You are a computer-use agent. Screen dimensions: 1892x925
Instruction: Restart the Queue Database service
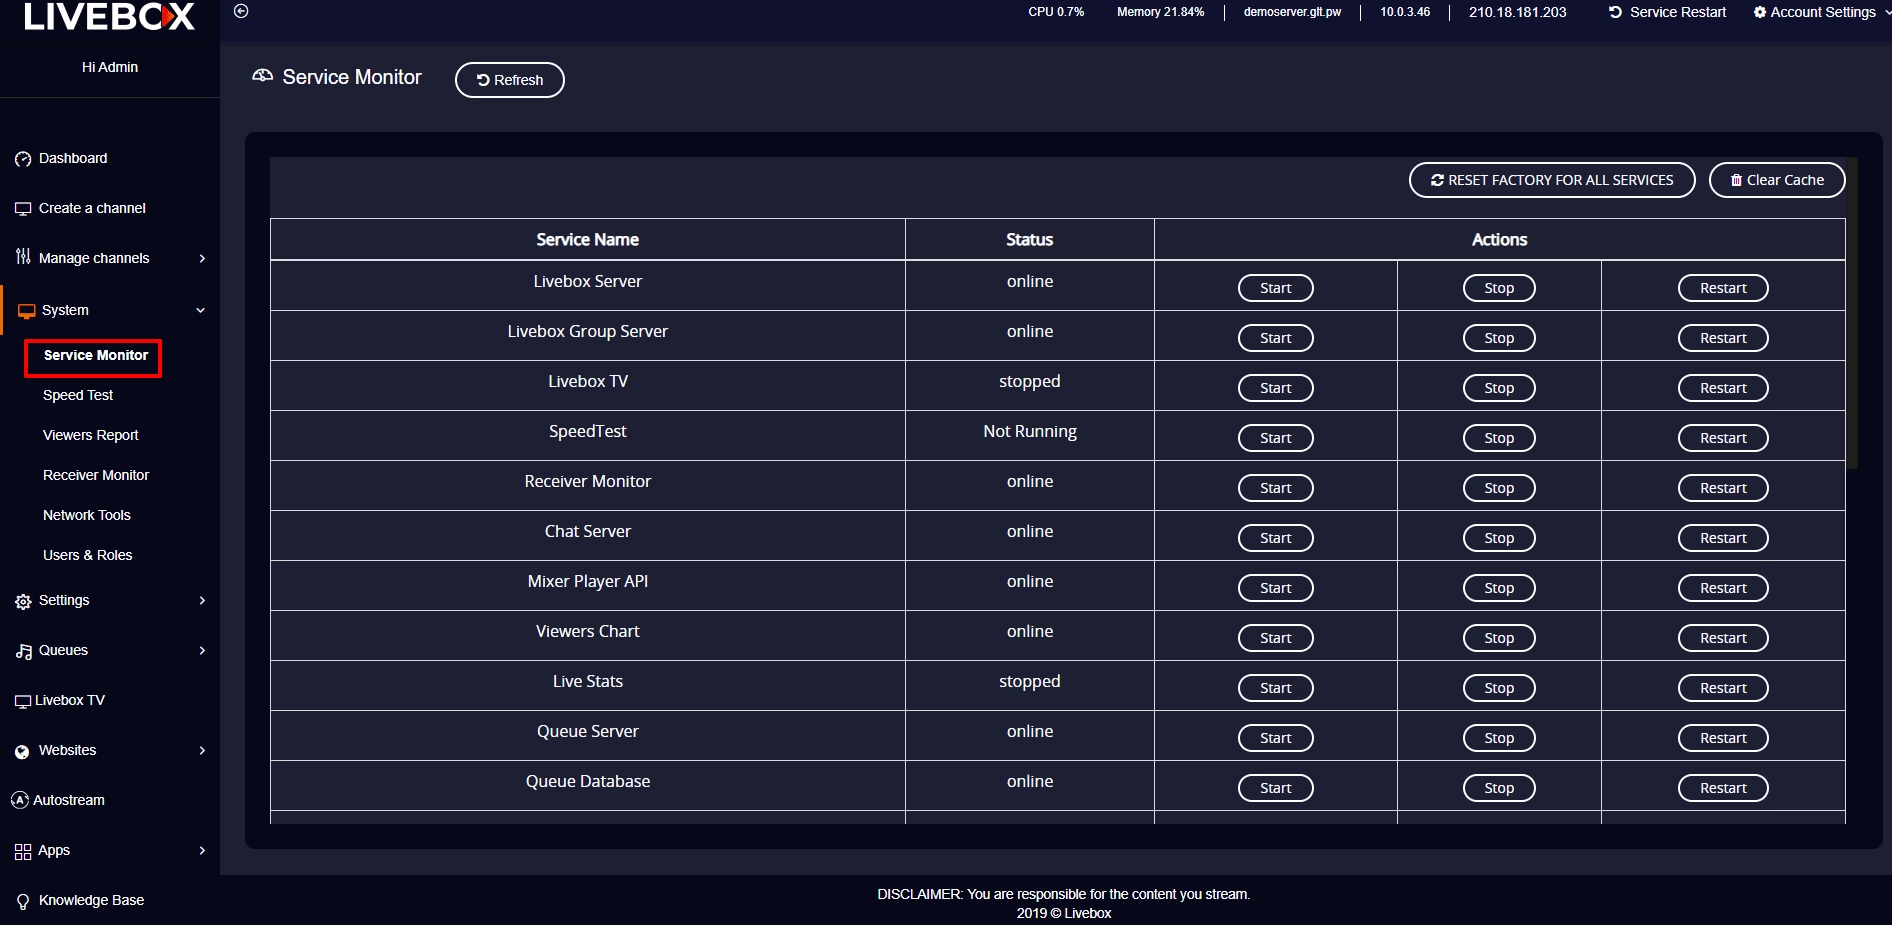tap(1723, 788)
